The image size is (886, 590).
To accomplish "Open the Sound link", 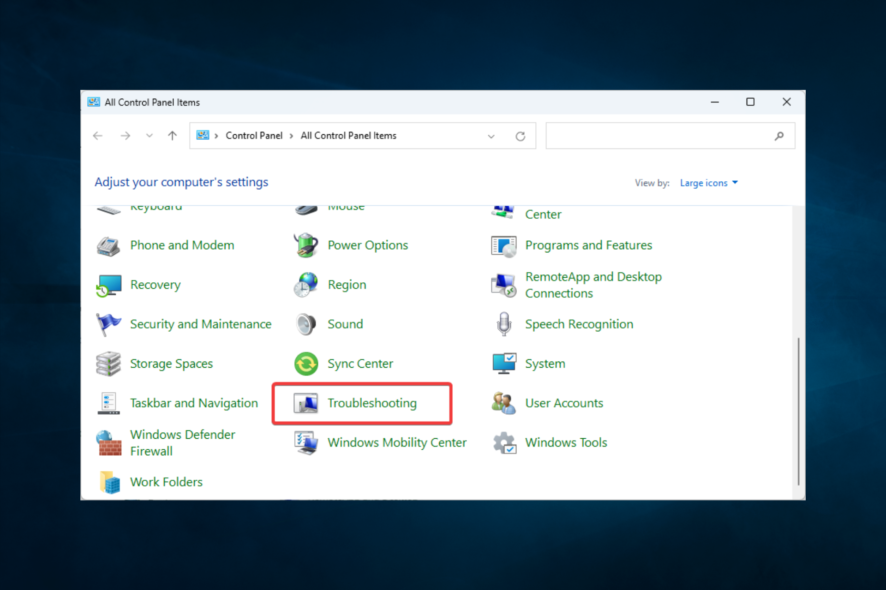I will pyautogui.click(x=345, y=324).
